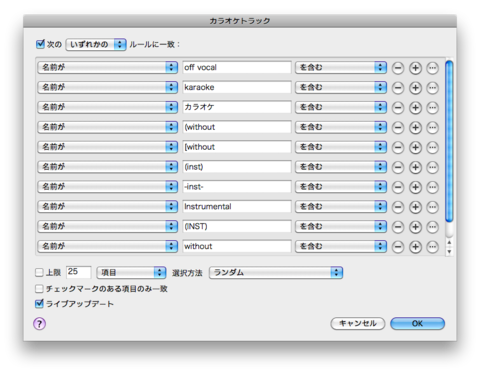Click ellipsis icon on the 'karaoke' row
The width and height of the screenshot is (480, 373).
[432, 88]
